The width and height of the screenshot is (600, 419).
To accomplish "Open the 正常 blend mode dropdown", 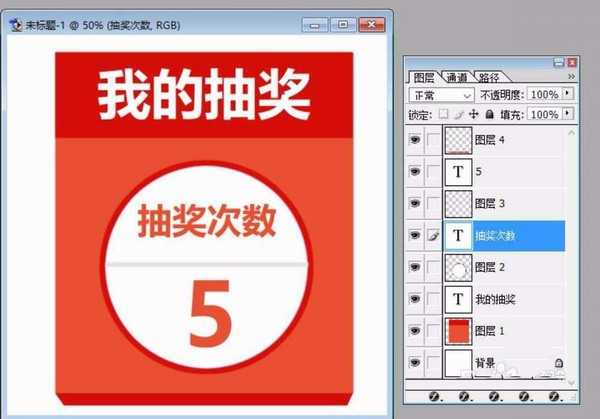I will point(441,95).
